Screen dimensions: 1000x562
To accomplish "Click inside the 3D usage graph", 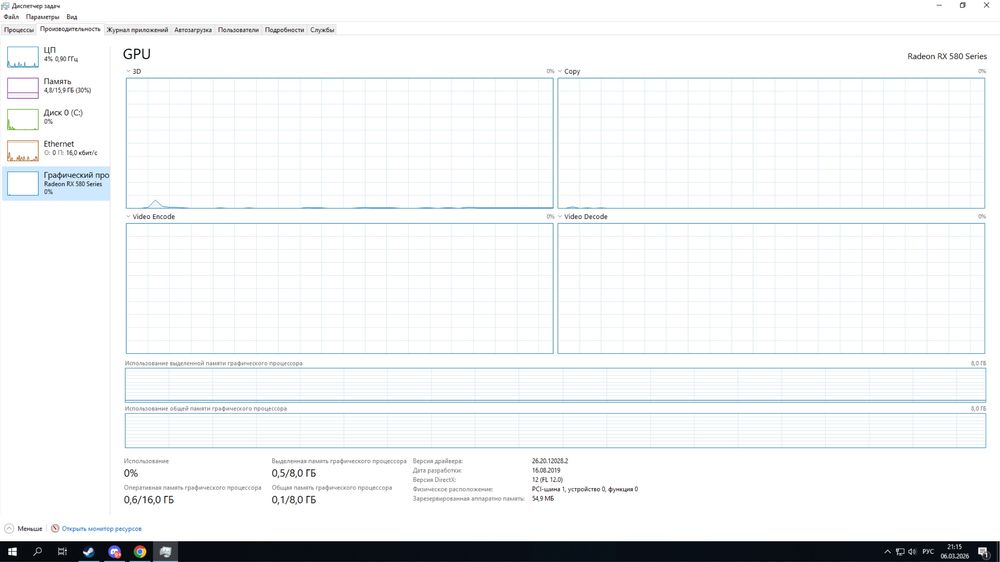I will click(x=339, y=143).
